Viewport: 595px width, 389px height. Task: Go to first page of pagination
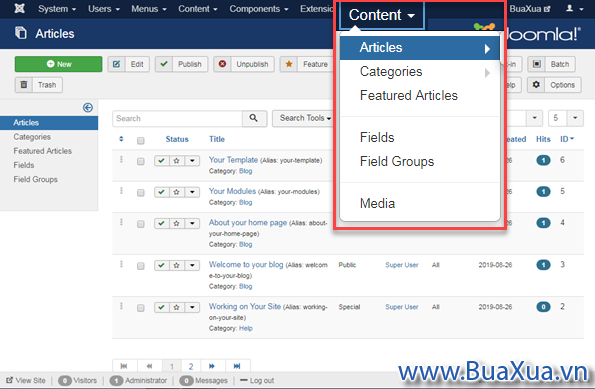[x=124, y=366]
